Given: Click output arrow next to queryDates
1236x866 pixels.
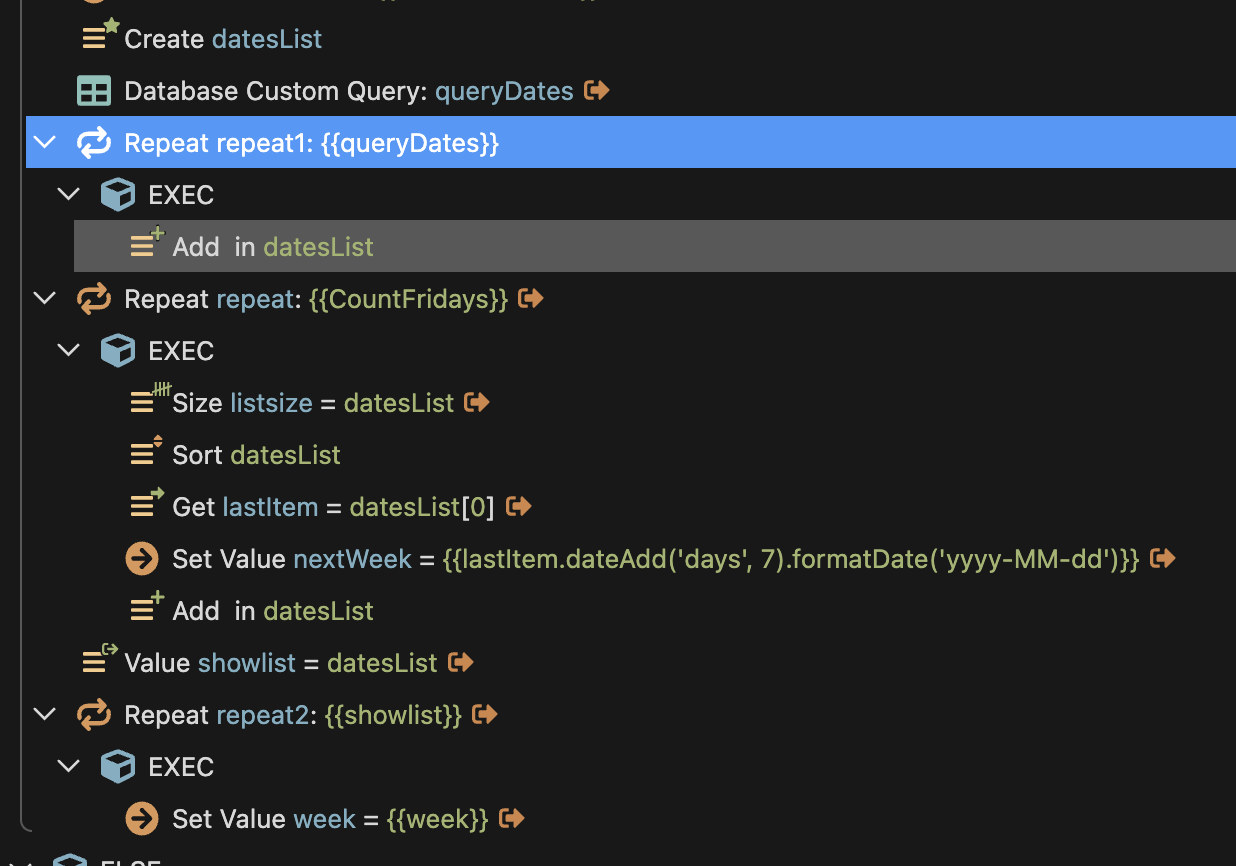Looking at the screenshot, I should pyautogui.click(x=597, y=91).
